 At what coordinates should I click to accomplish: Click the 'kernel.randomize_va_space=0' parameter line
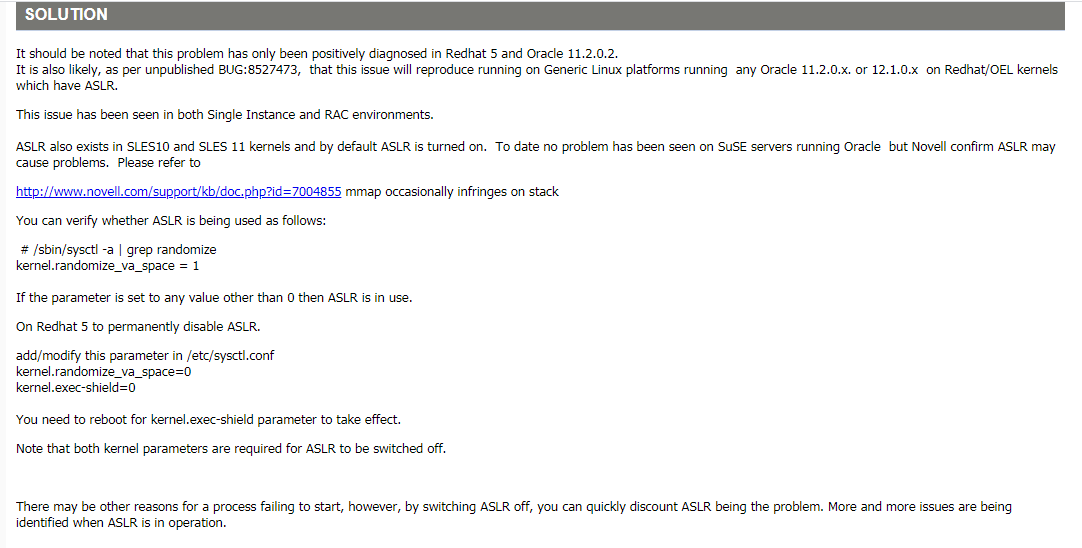104,371
